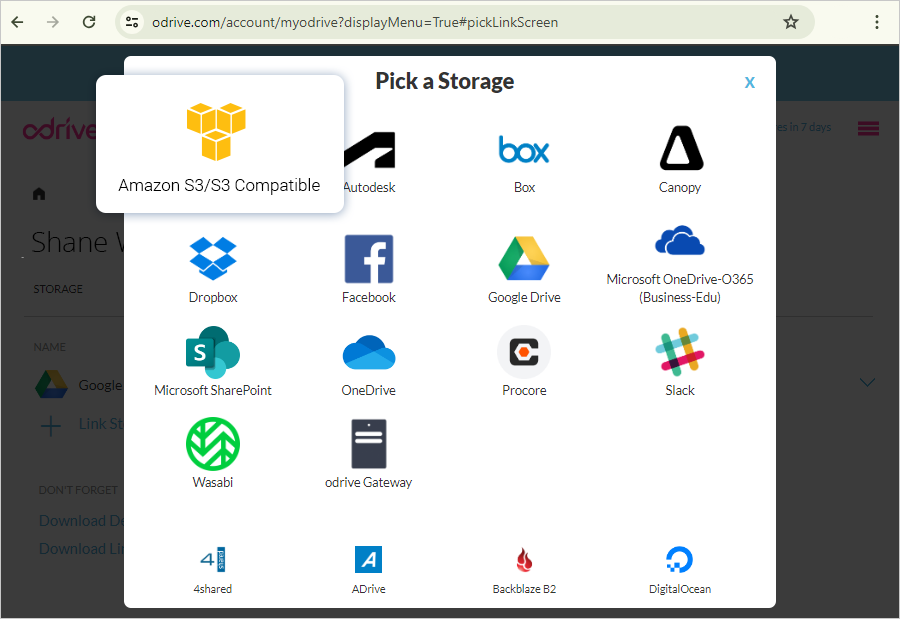Pick Microsoft OneDrive-O365 Business-Edu
This screenshot has height=619, width=900.
(x=680, y=264)
